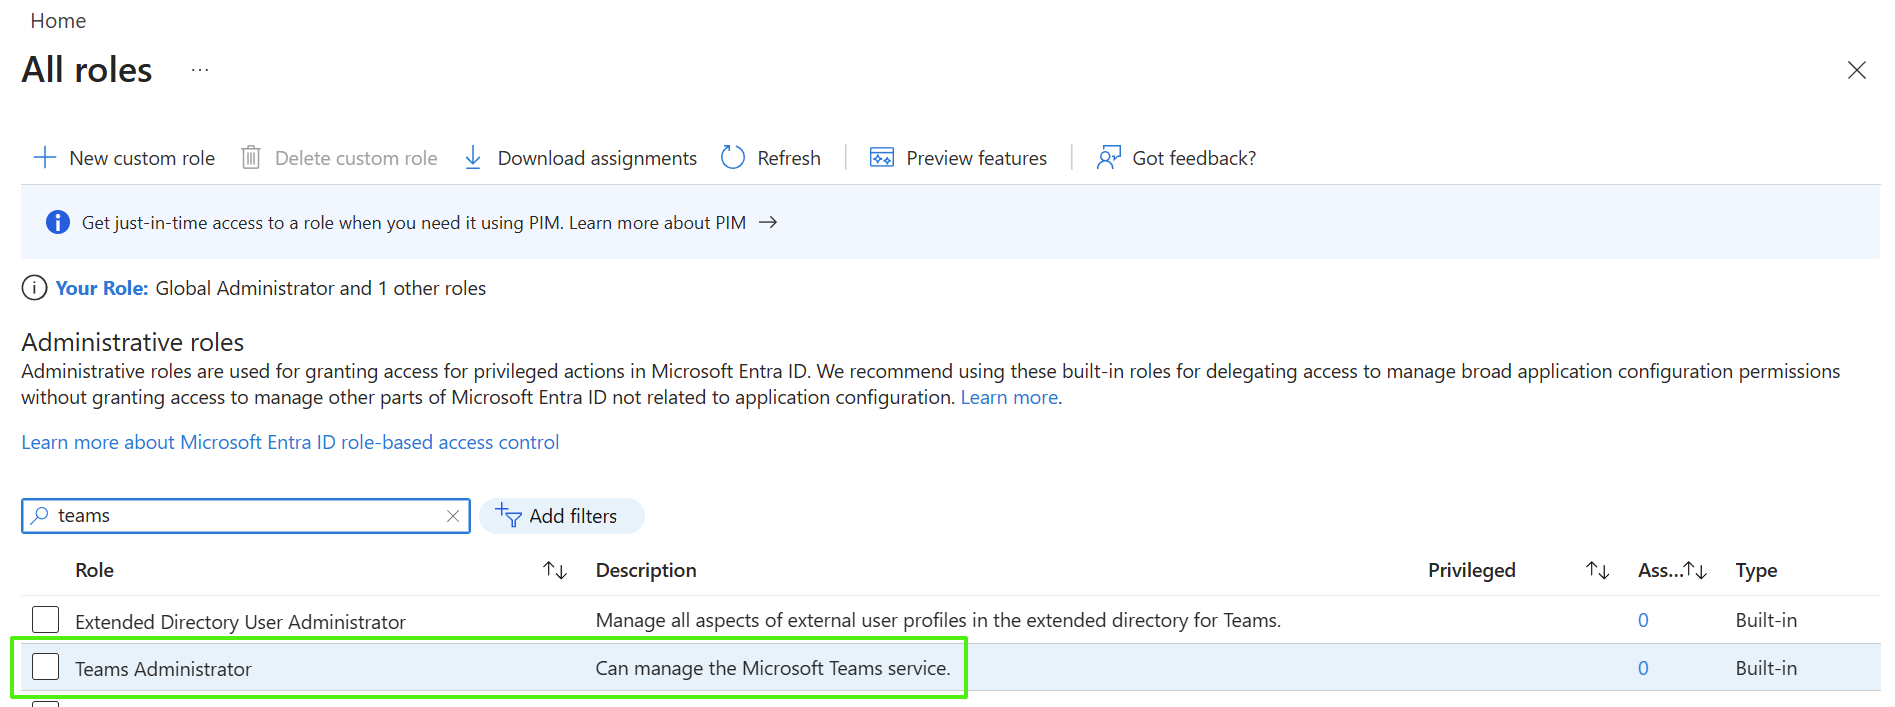This screenshot has height=707, width=1895.
Task: Sort the list by Role column arrows
Action: point(555,570)
